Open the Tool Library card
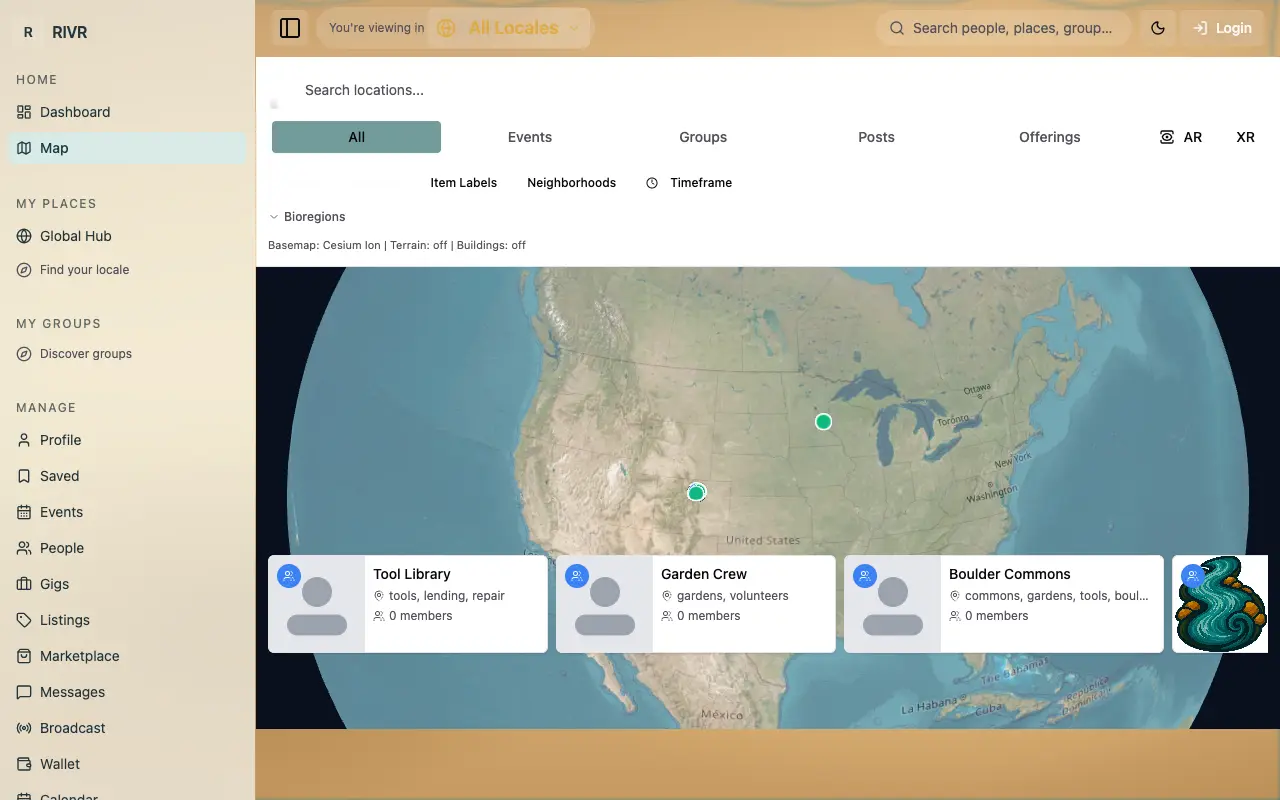The image size is (1280, 800). point(408,604)
